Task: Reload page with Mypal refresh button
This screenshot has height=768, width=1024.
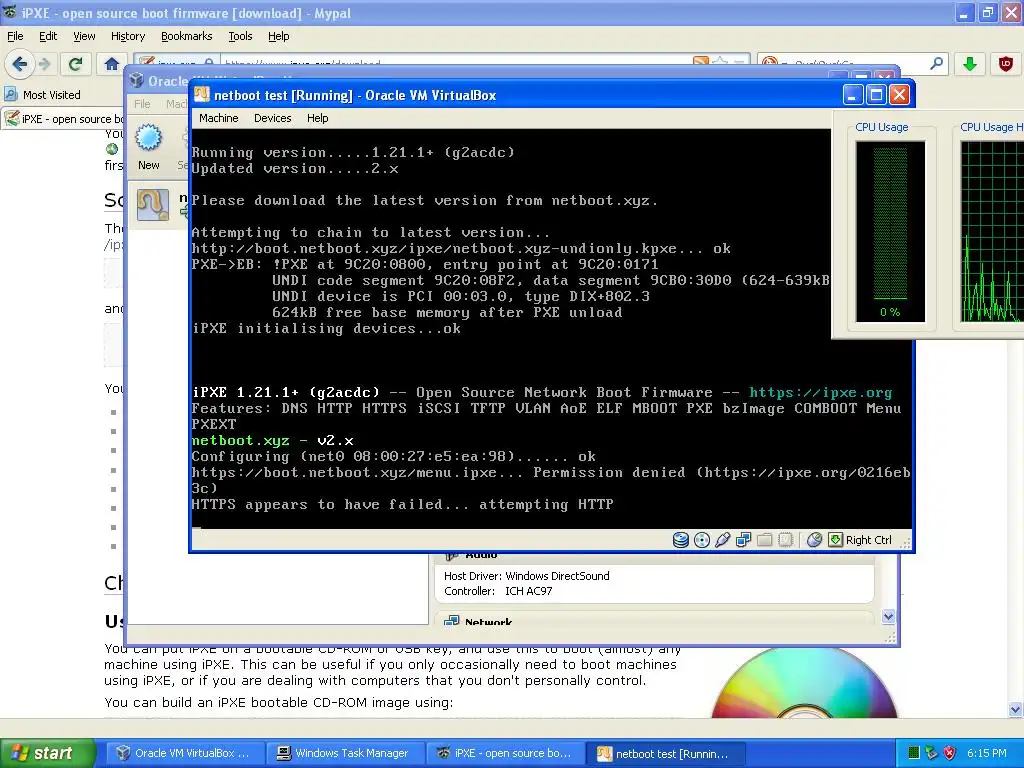Action: point(75,64)
